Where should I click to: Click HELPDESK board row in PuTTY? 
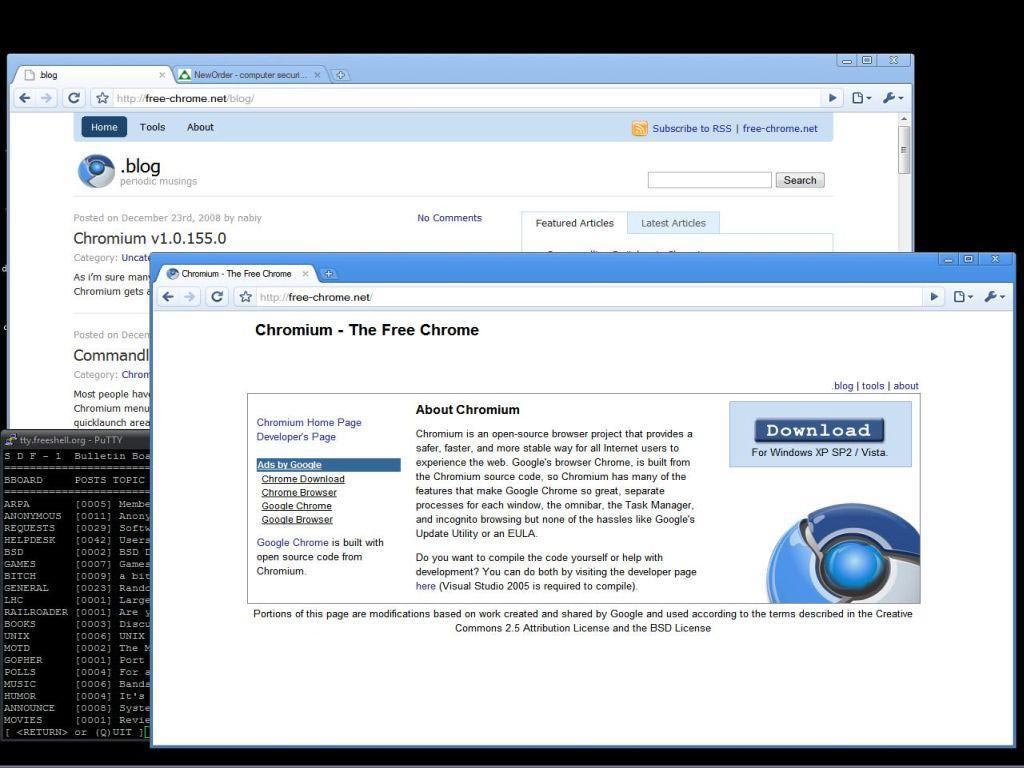77,540
